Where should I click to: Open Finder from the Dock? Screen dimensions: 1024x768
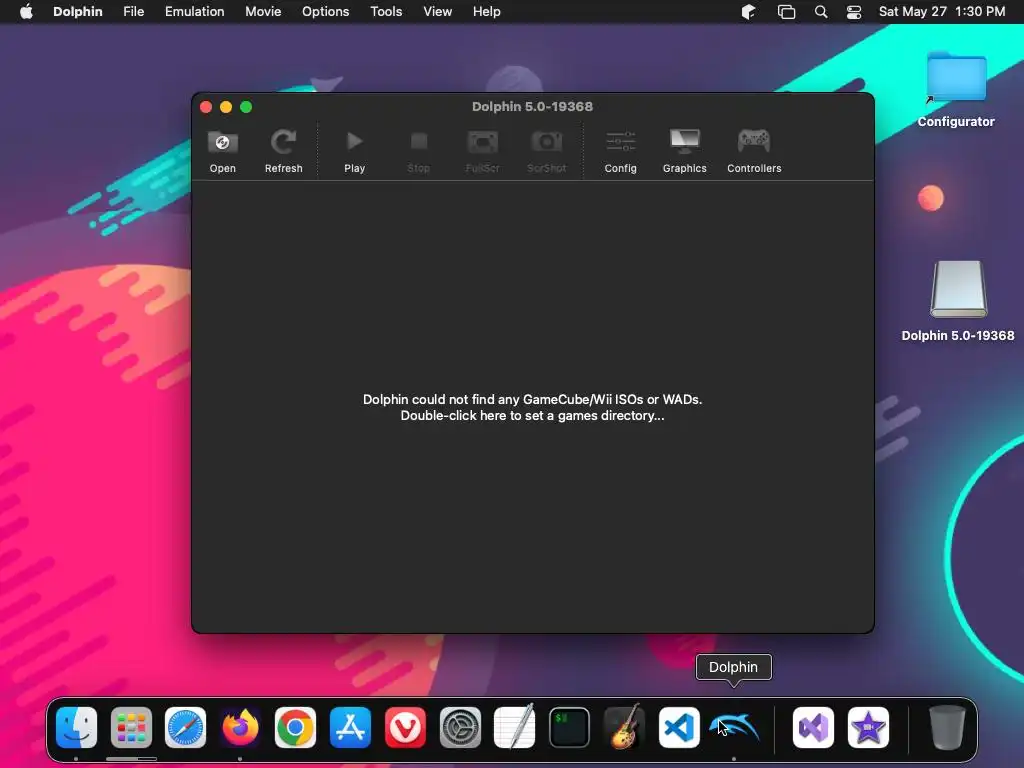(x=76, y=727)
